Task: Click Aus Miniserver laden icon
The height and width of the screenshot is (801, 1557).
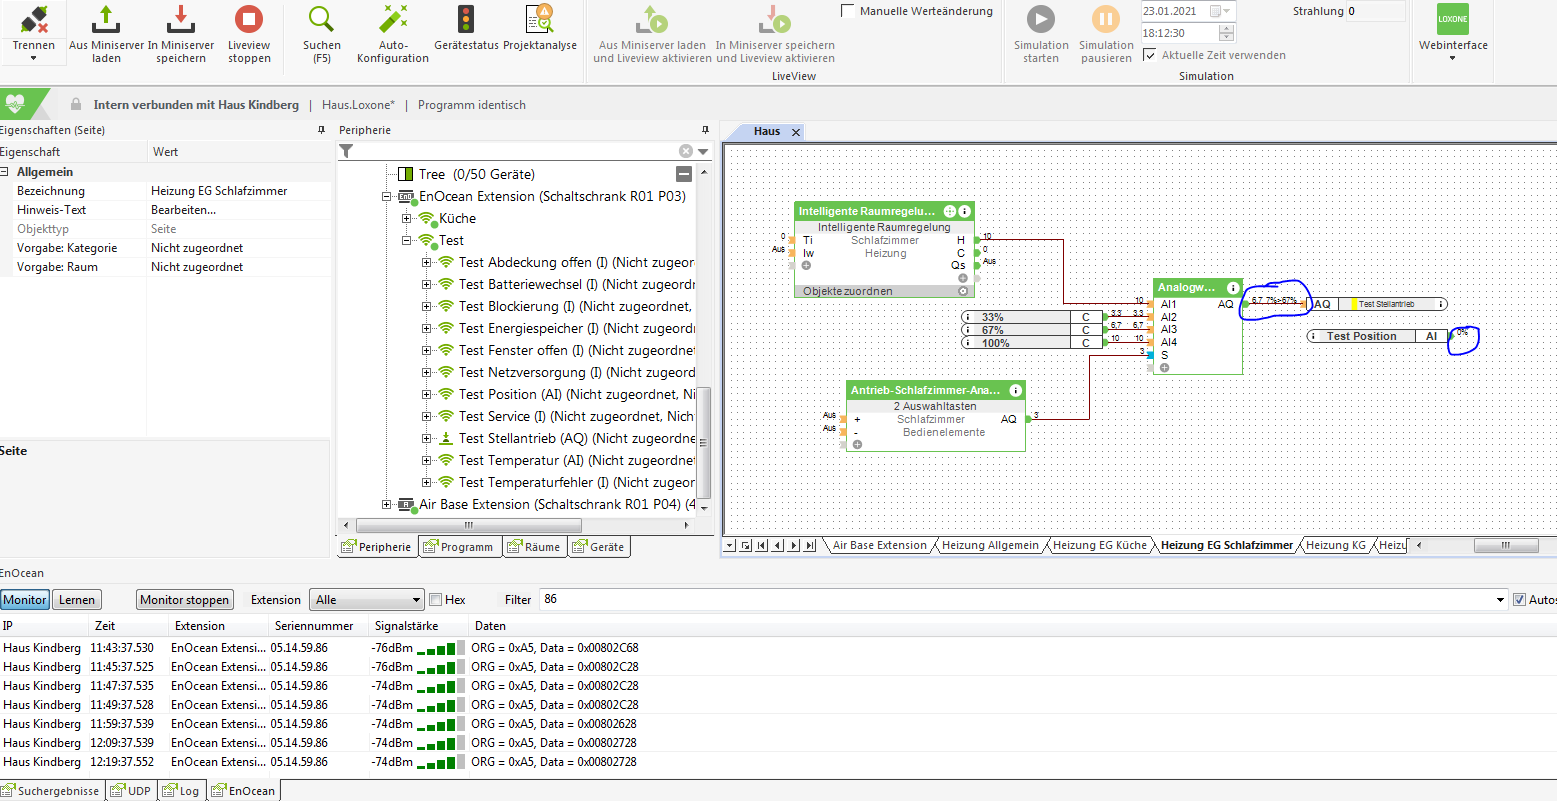Action: coord(106,20)
